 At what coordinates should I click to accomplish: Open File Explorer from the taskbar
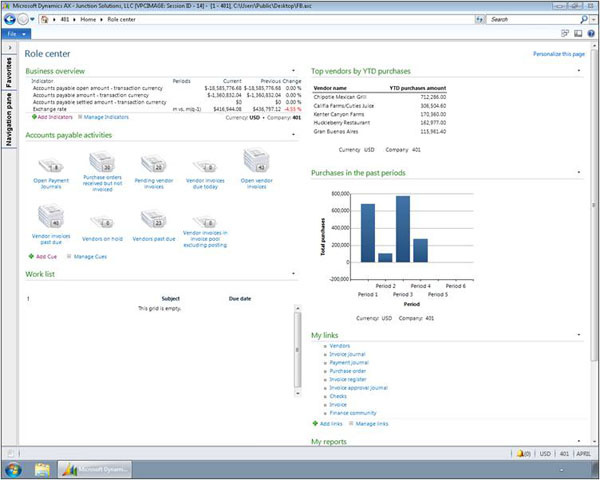pyautogui.click(x=42, y=470)
